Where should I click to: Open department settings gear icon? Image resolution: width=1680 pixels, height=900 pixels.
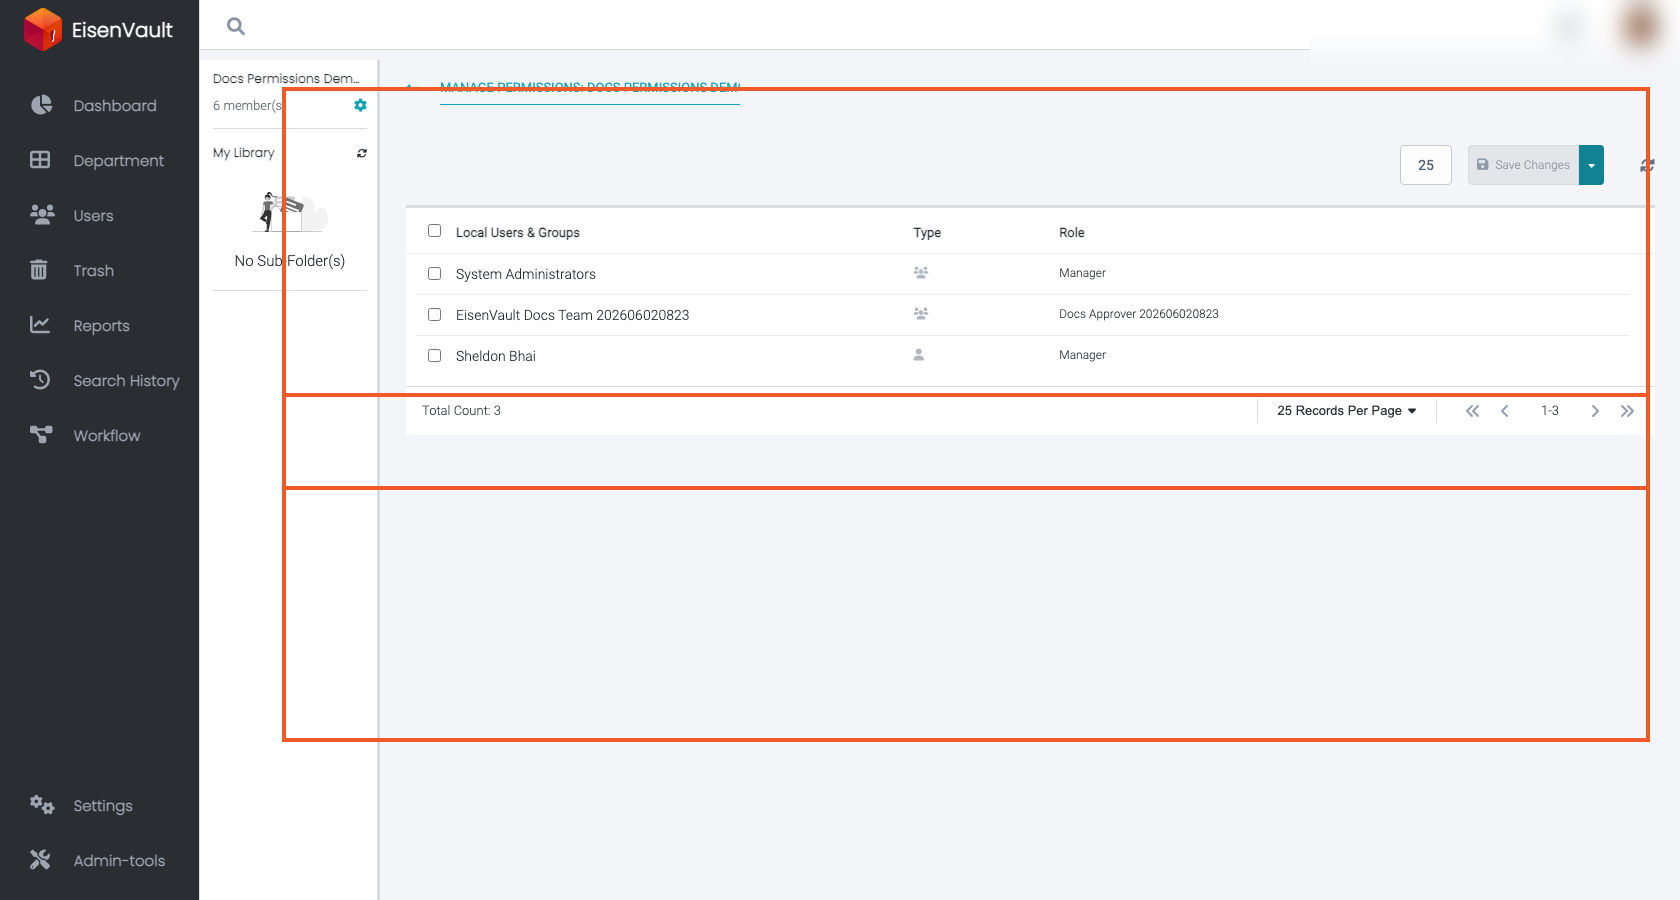[360, 105]
